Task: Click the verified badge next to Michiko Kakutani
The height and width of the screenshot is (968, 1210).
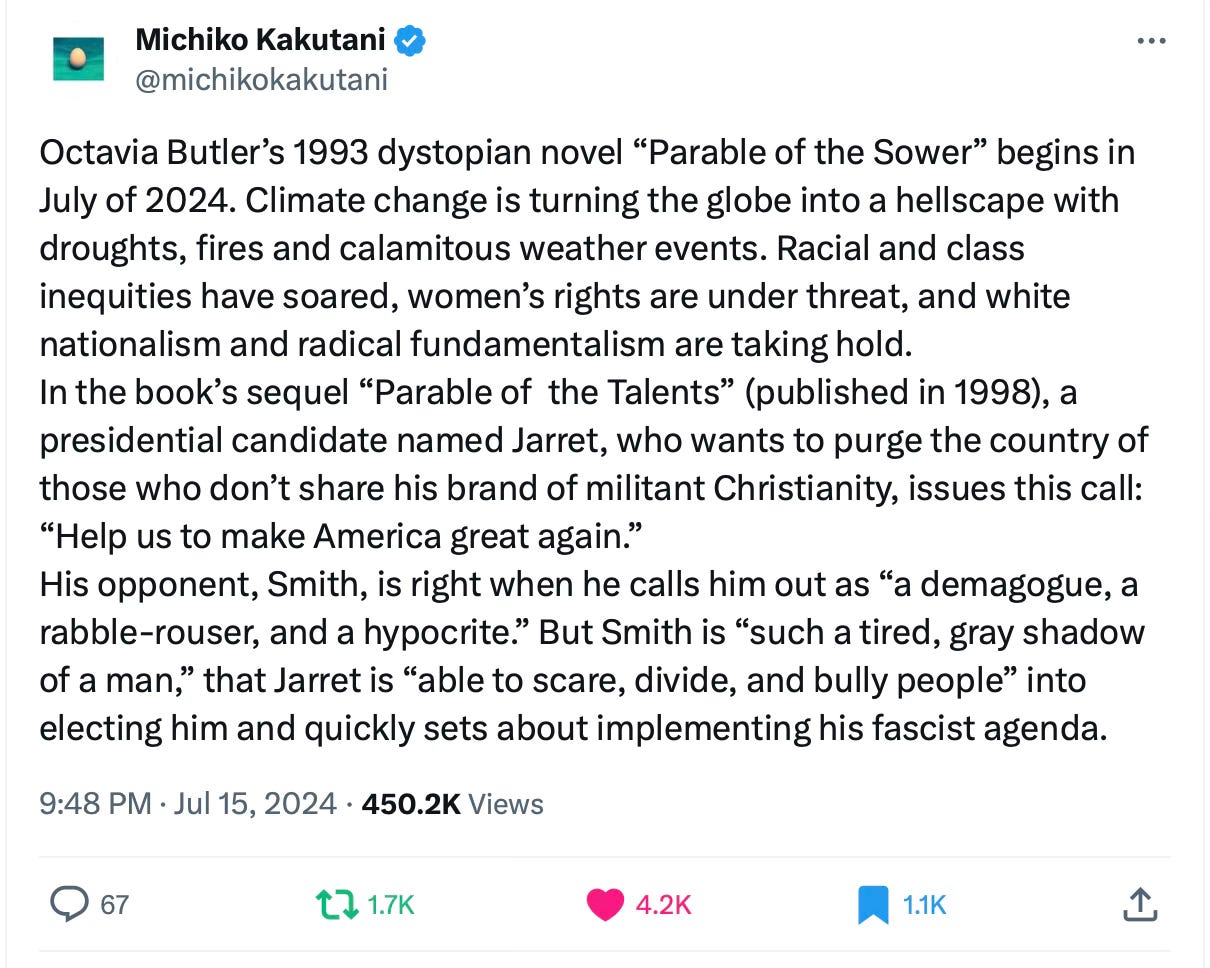Action: point(410,40)
